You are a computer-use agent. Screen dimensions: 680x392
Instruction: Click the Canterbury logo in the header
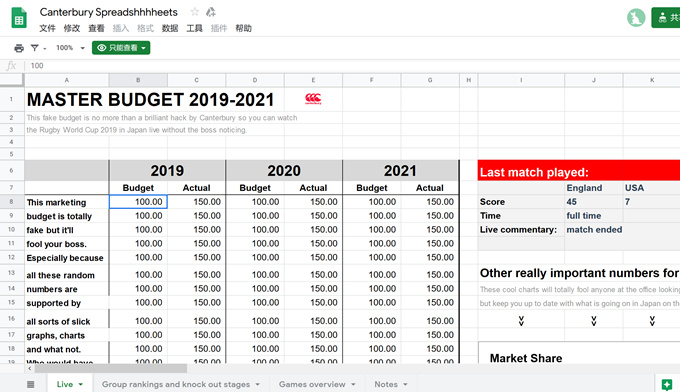tap(313, 99)
